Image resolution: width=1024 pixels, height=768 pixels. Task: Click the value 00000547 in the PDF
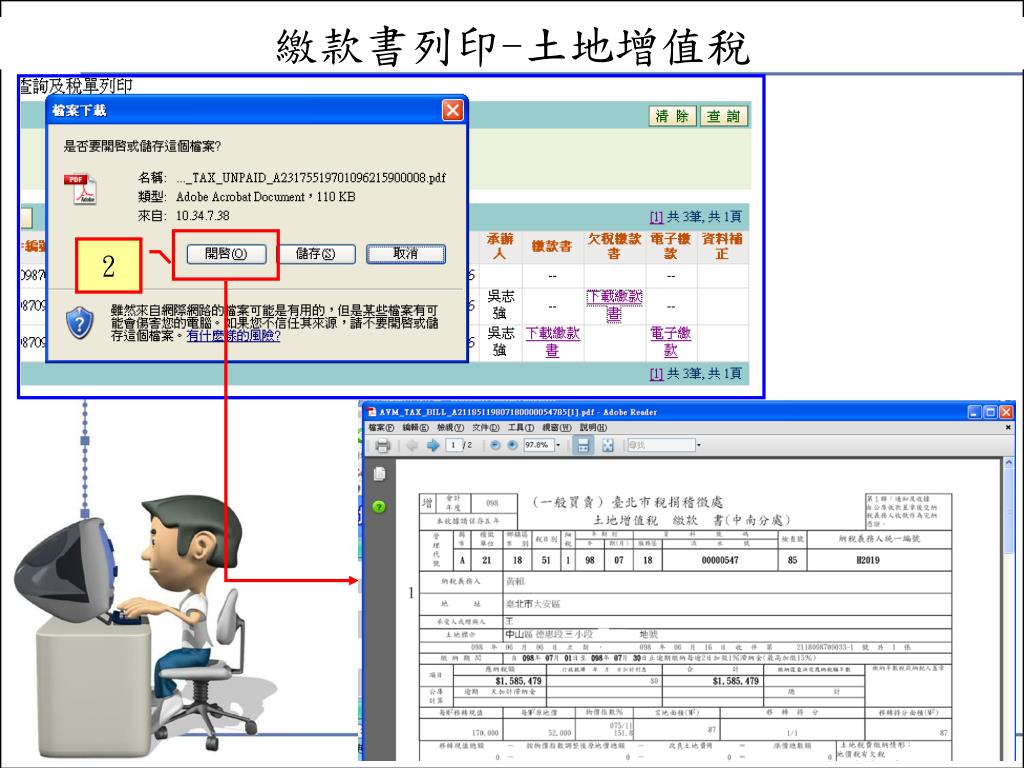pyautogui.click(x=720, y=560)
